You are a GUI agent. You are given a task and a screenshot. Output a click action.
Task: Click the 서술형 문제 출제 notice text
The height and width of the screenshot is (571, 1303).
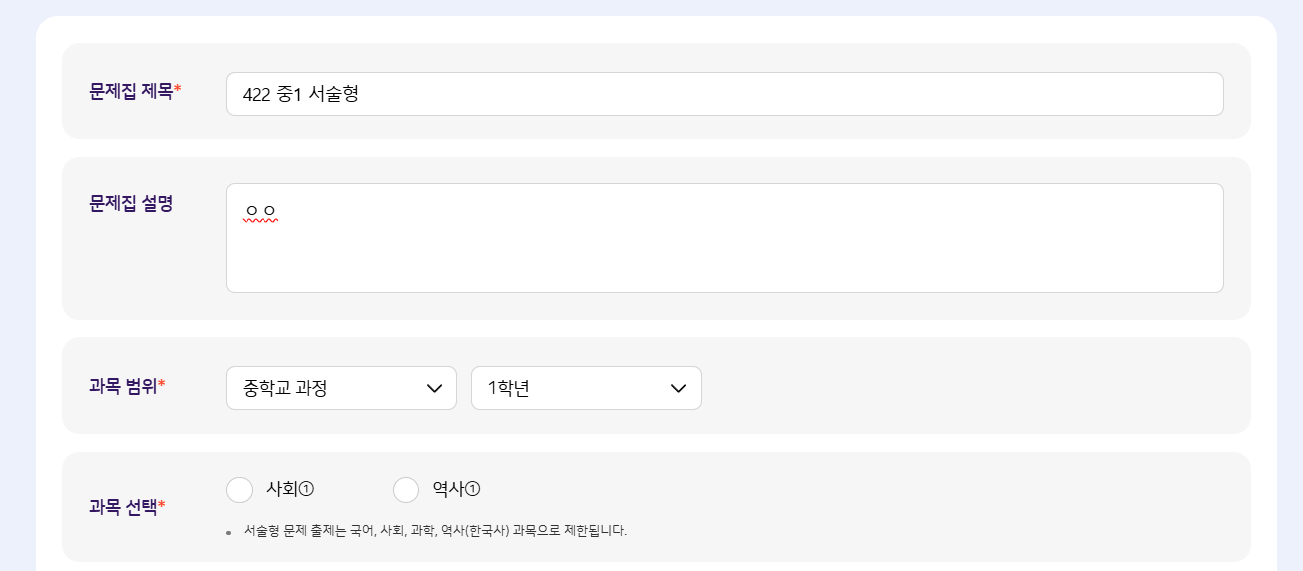435,530
